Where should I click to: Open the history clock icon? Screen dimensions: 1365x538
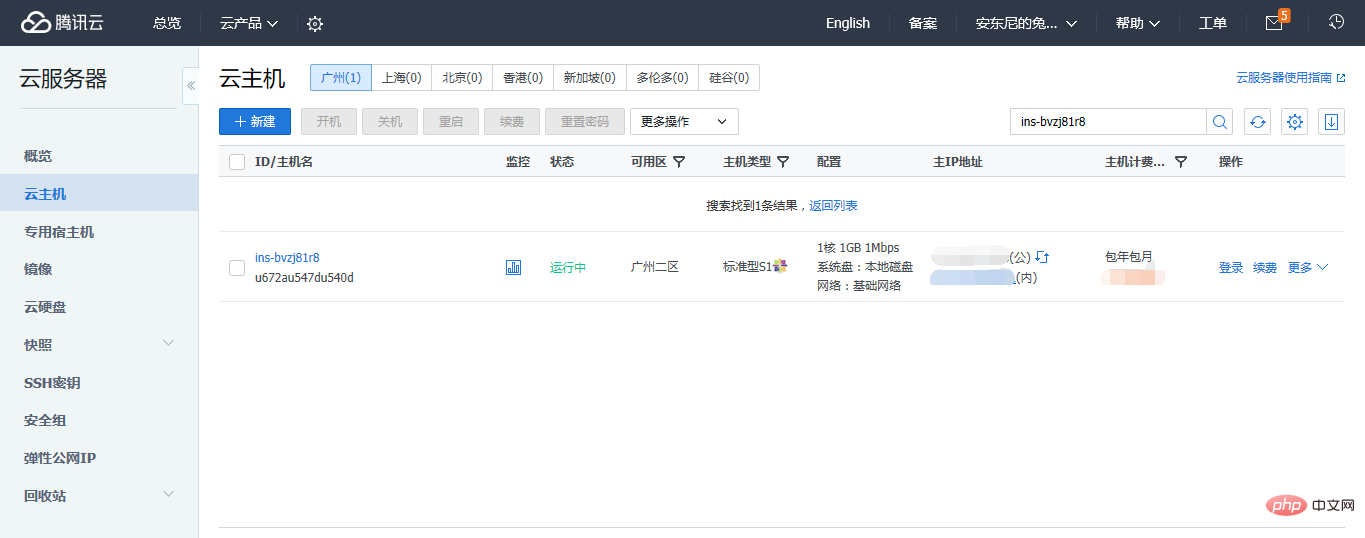(1336, 22)
